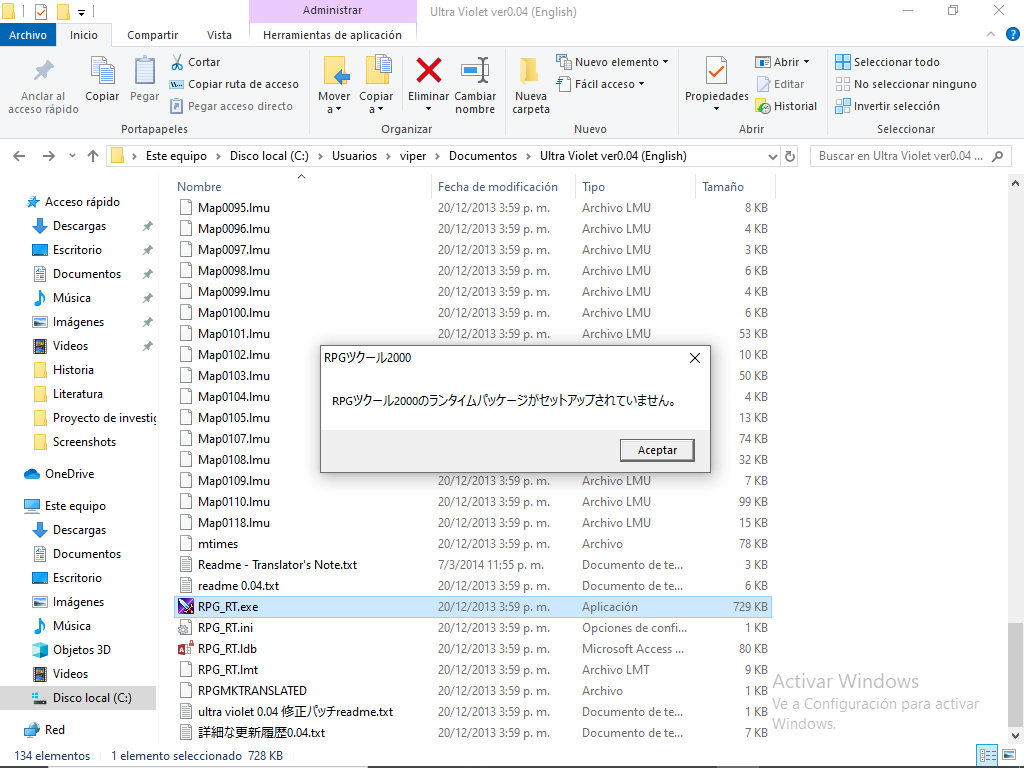Create a Nueva carpeta
The height and width of the screenshot is (768, 1024).
coord(530,86)
